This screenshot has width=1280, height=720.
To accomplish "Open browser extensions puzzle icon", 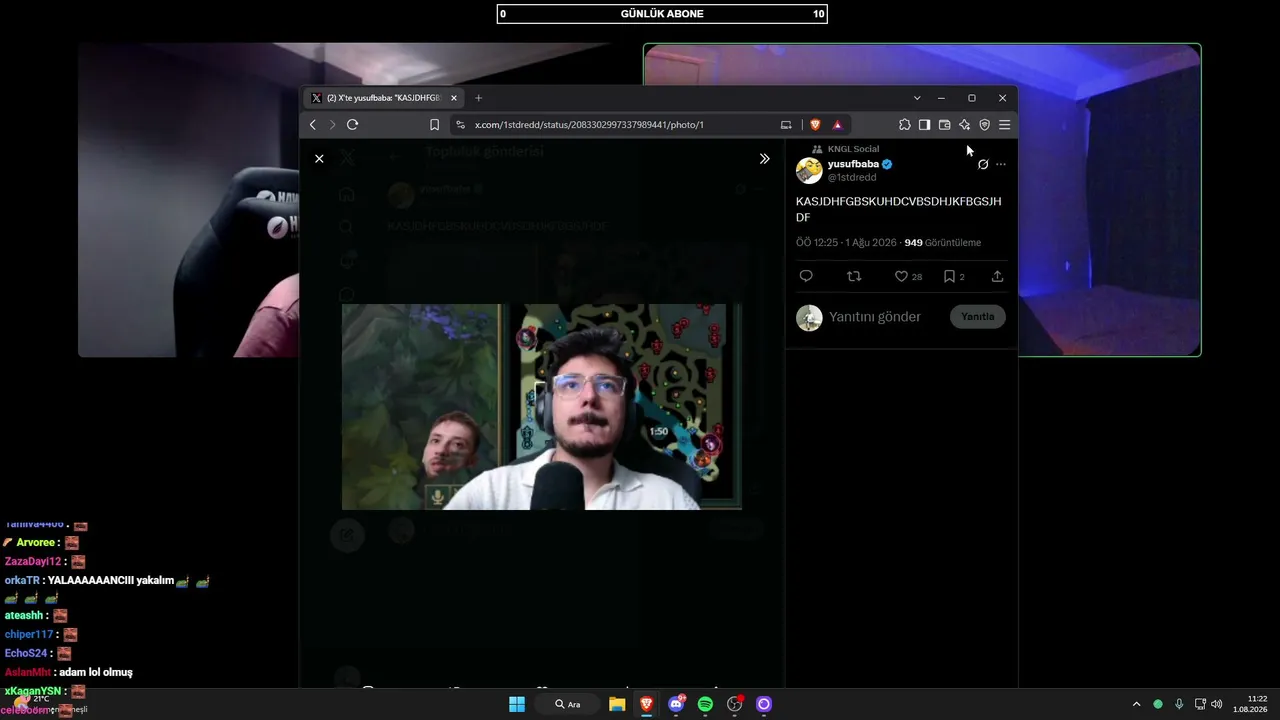I will (905, 125).
